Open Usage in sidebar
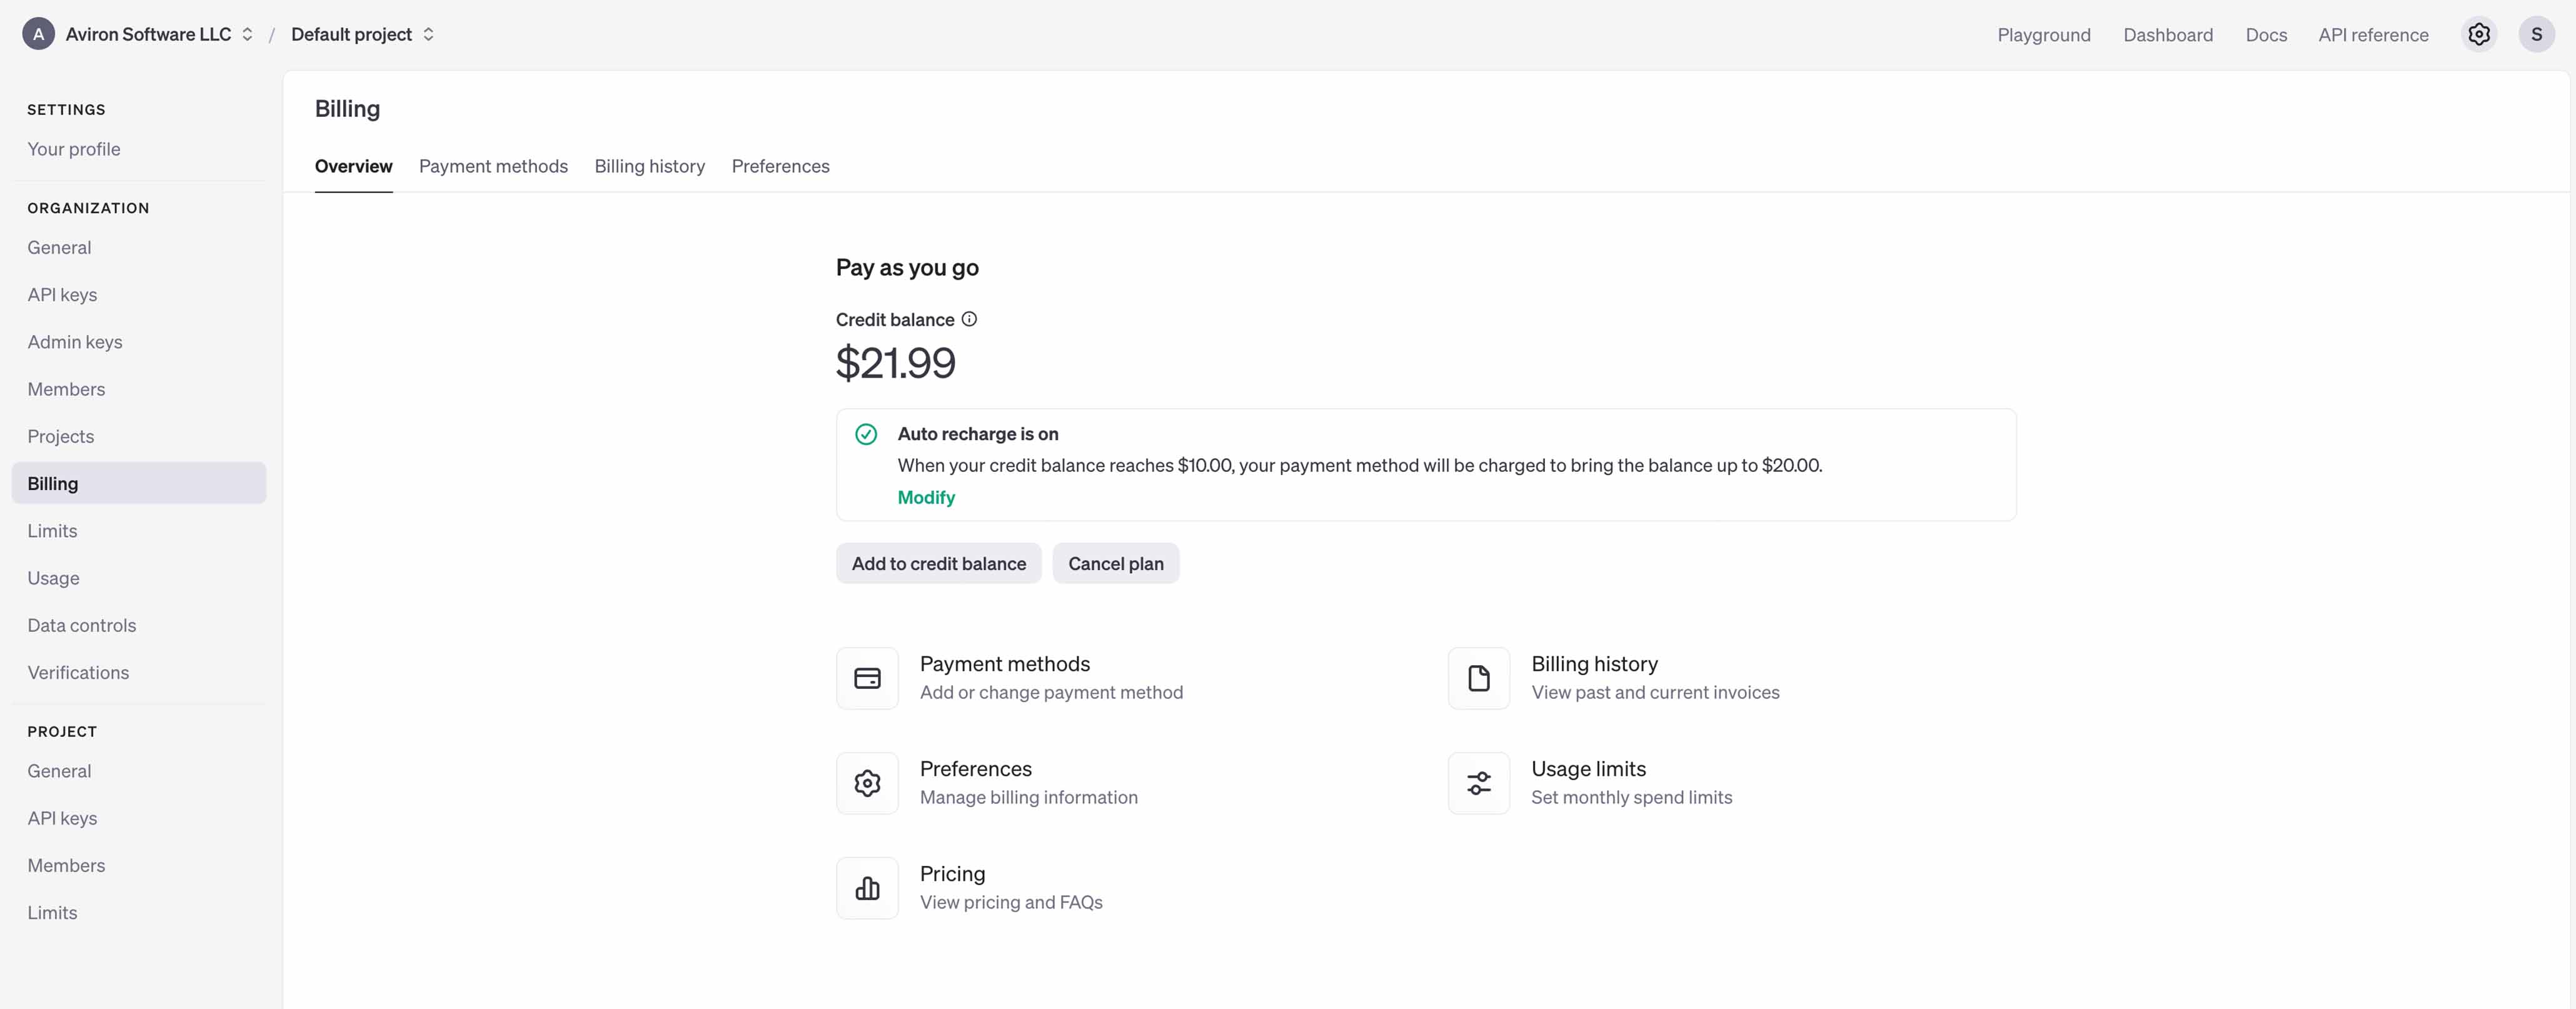 [139, 578]
